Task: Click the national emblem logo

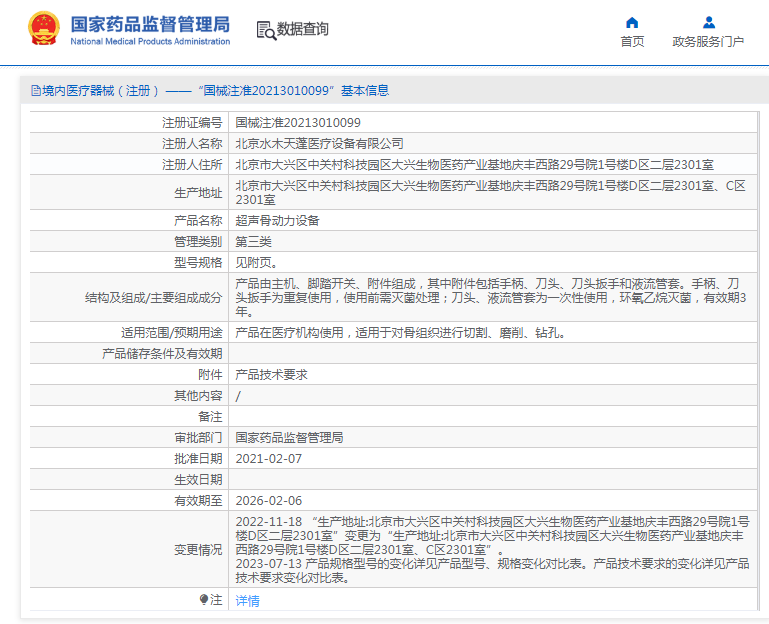Action: coord(44,28)
